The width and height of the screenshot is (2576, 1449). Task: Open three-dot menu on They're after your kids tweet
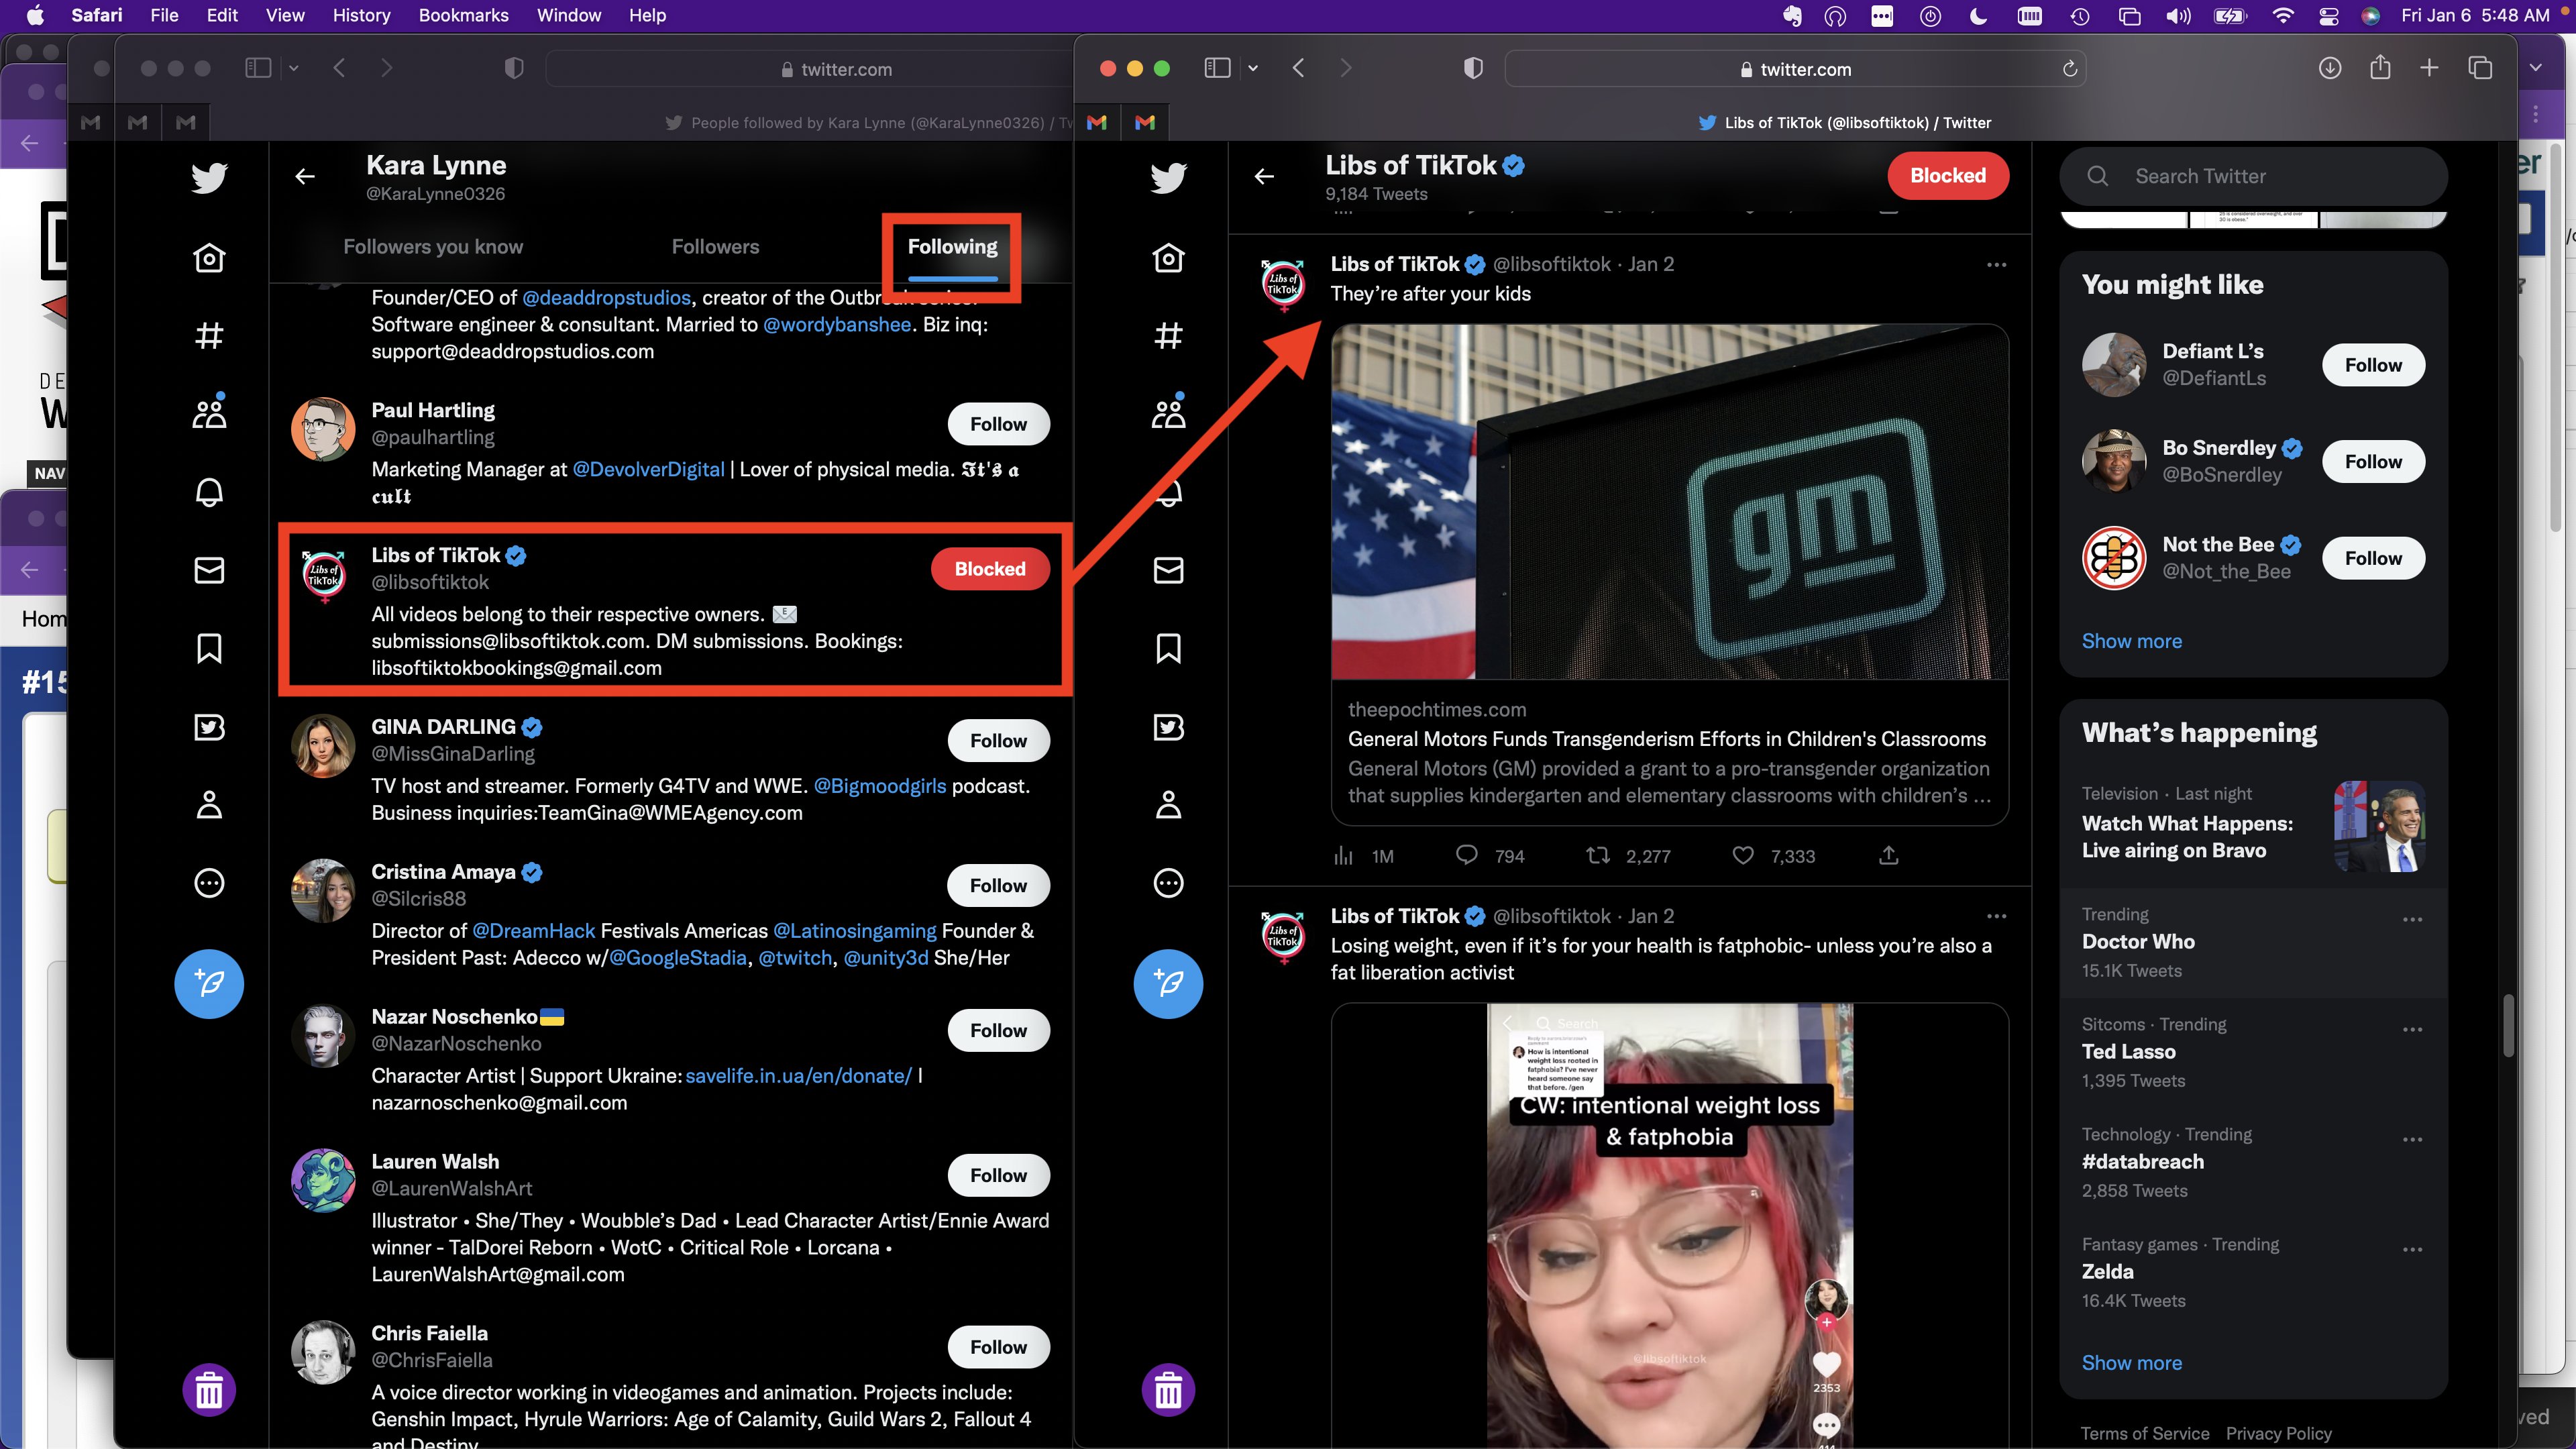pyautogui.click(x=1996, y=265)
